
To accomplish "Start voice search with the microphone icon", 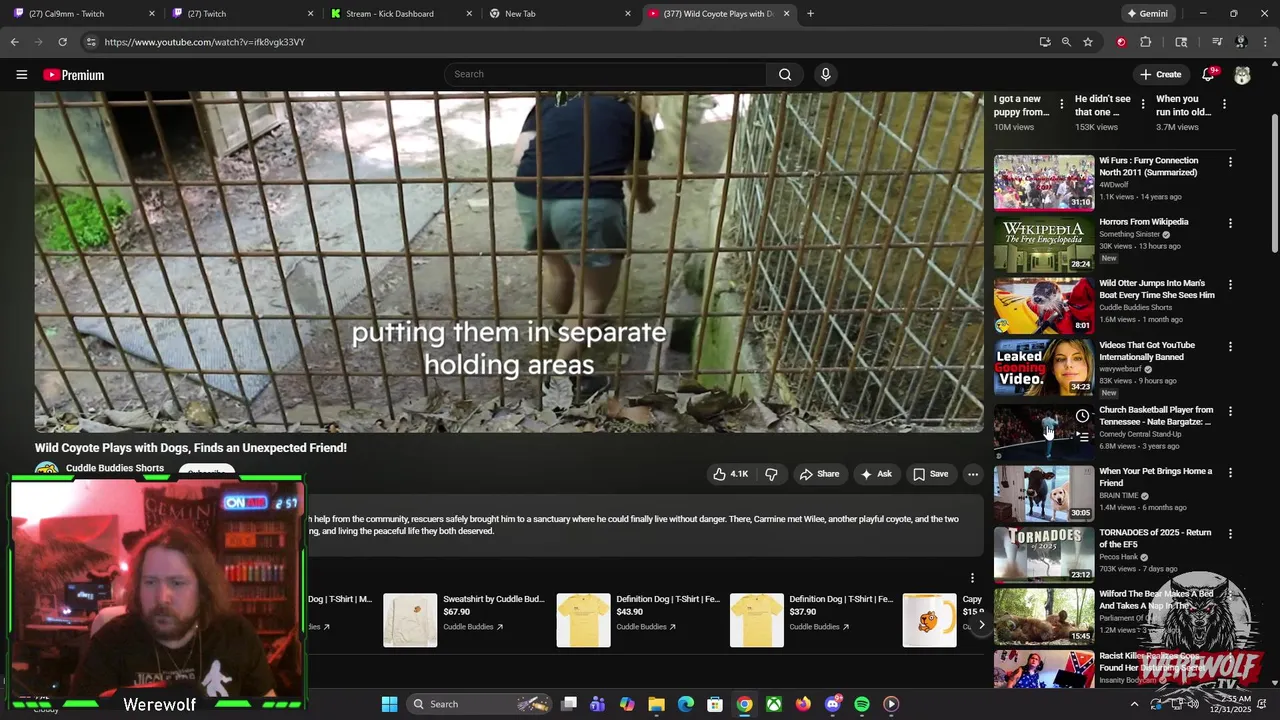I will pos(825,74).
